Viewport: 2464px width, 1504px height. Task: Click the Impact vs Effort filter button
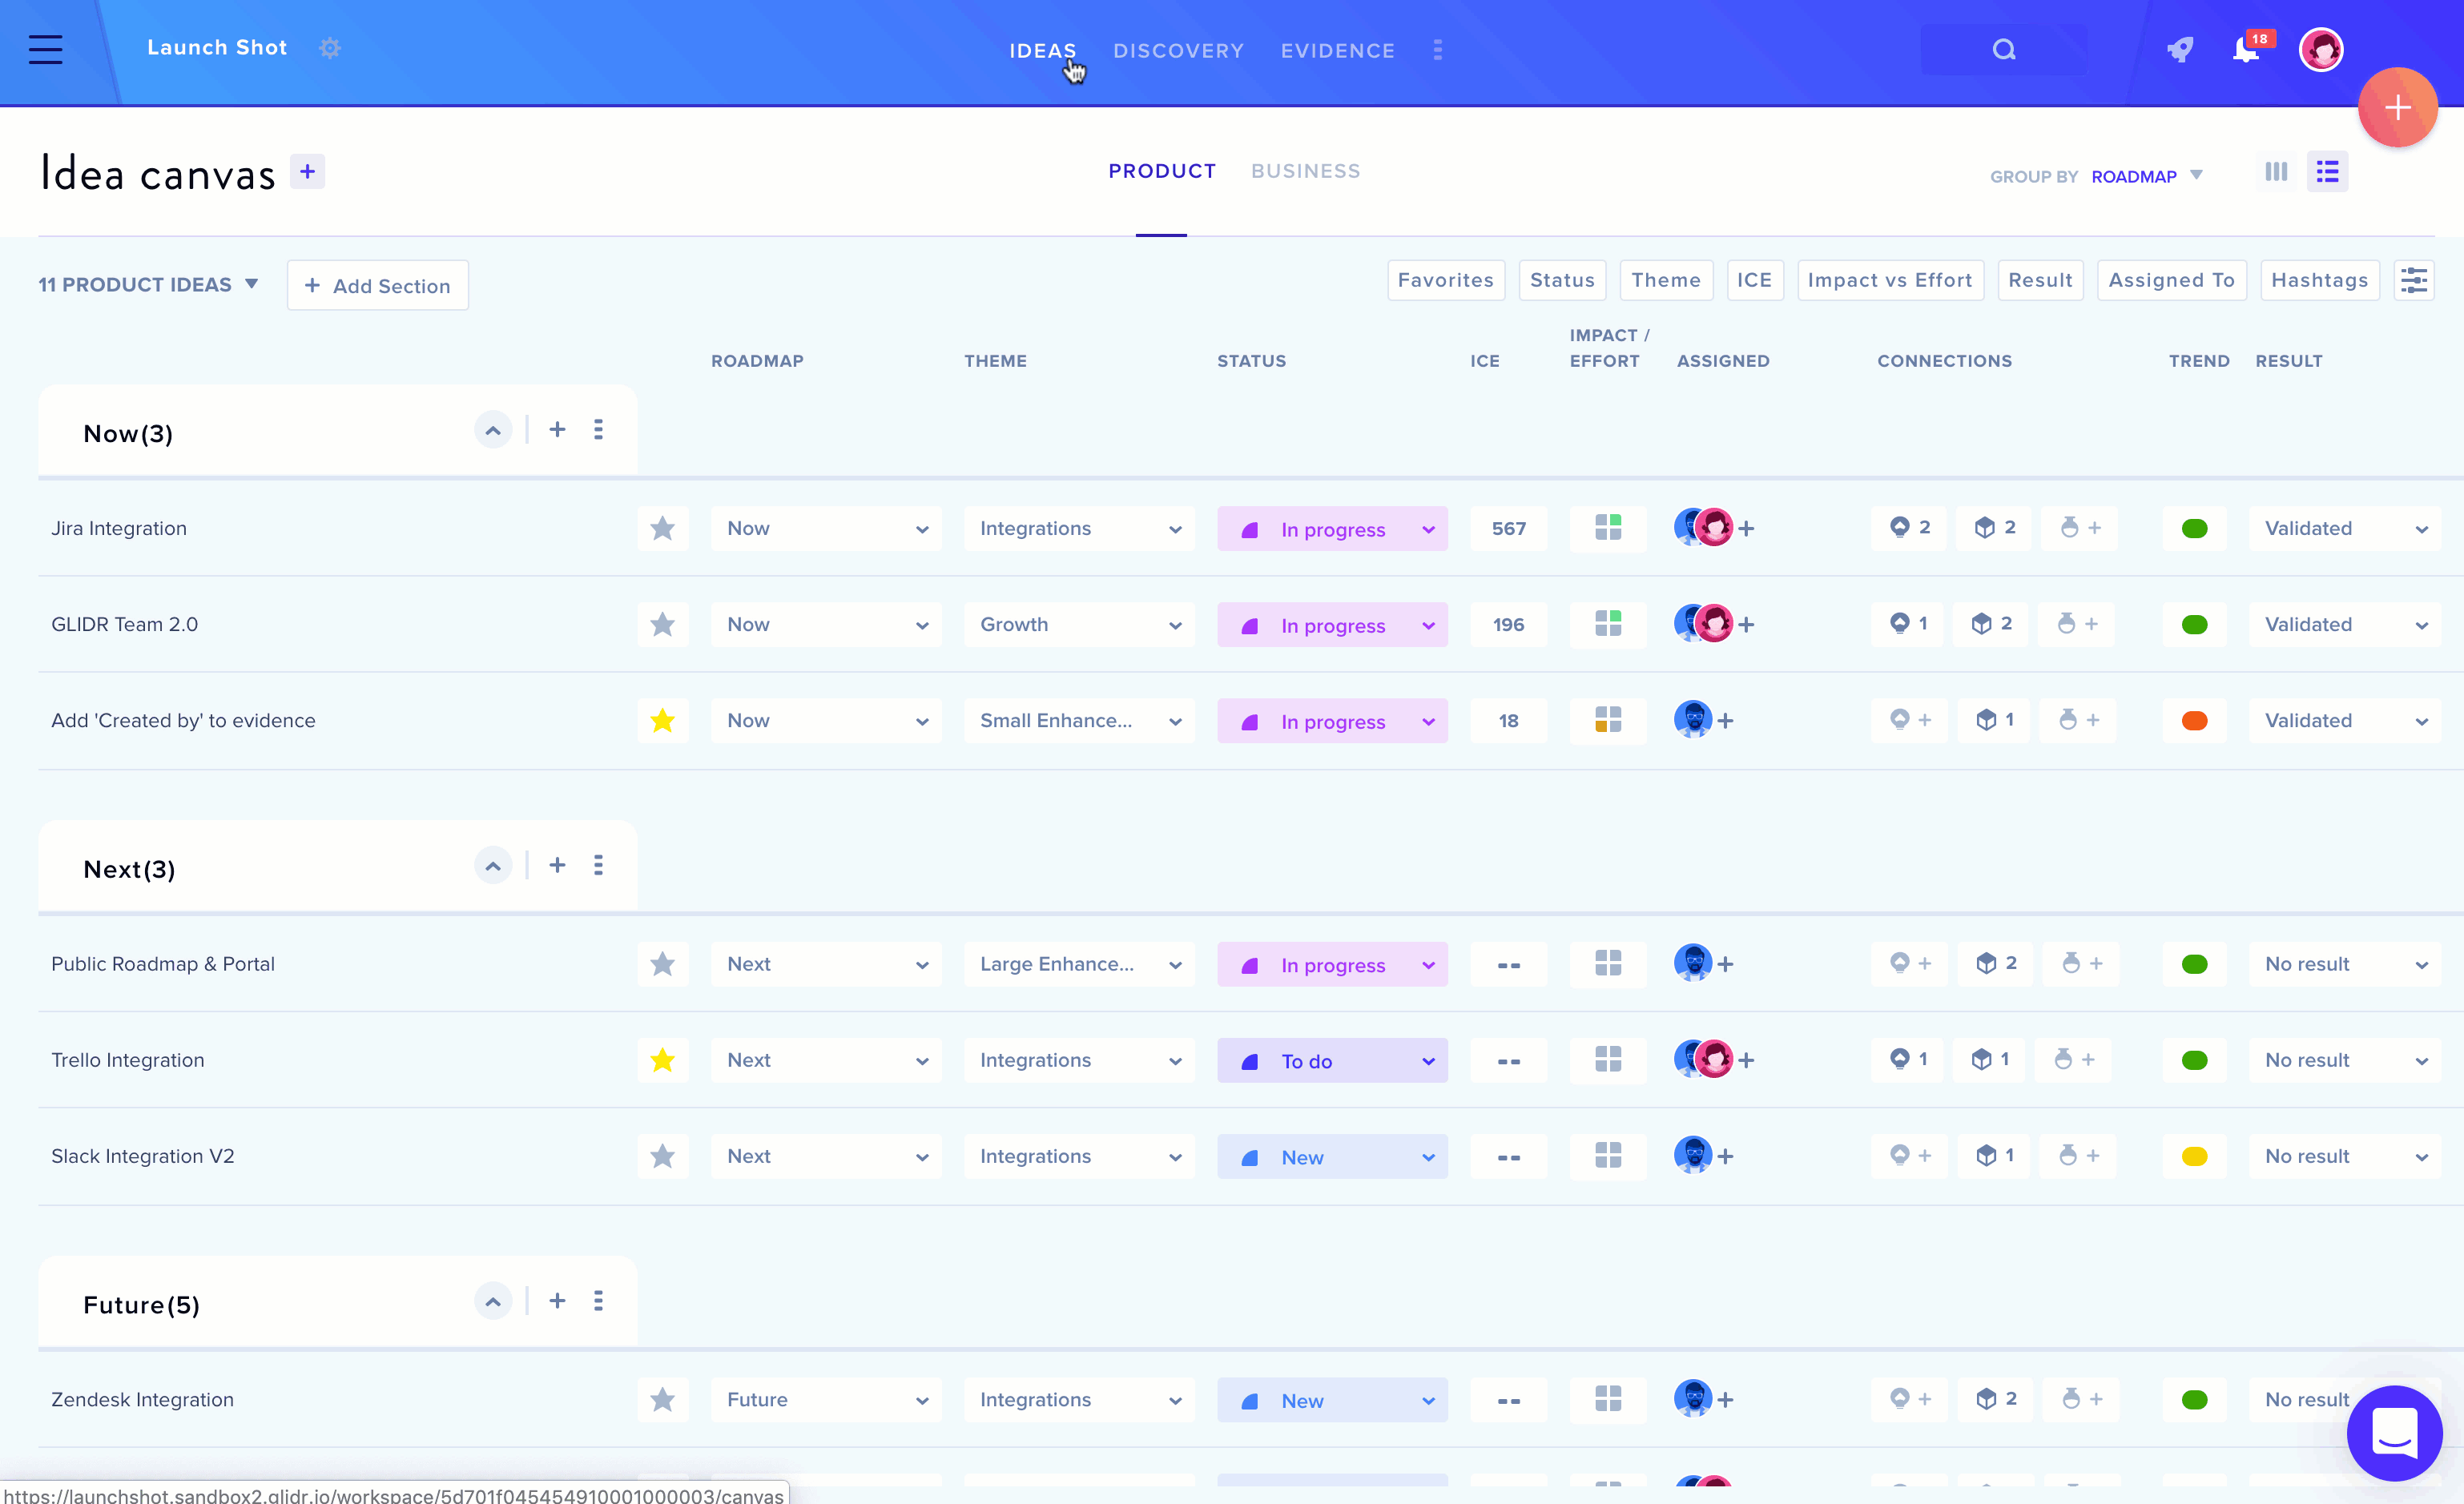[1889, 280]
